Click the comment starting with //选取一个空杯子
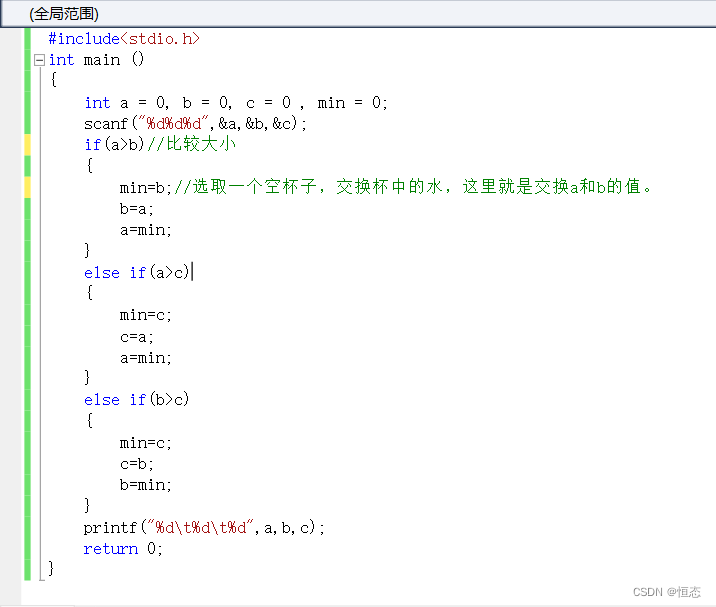 [413, 187]
